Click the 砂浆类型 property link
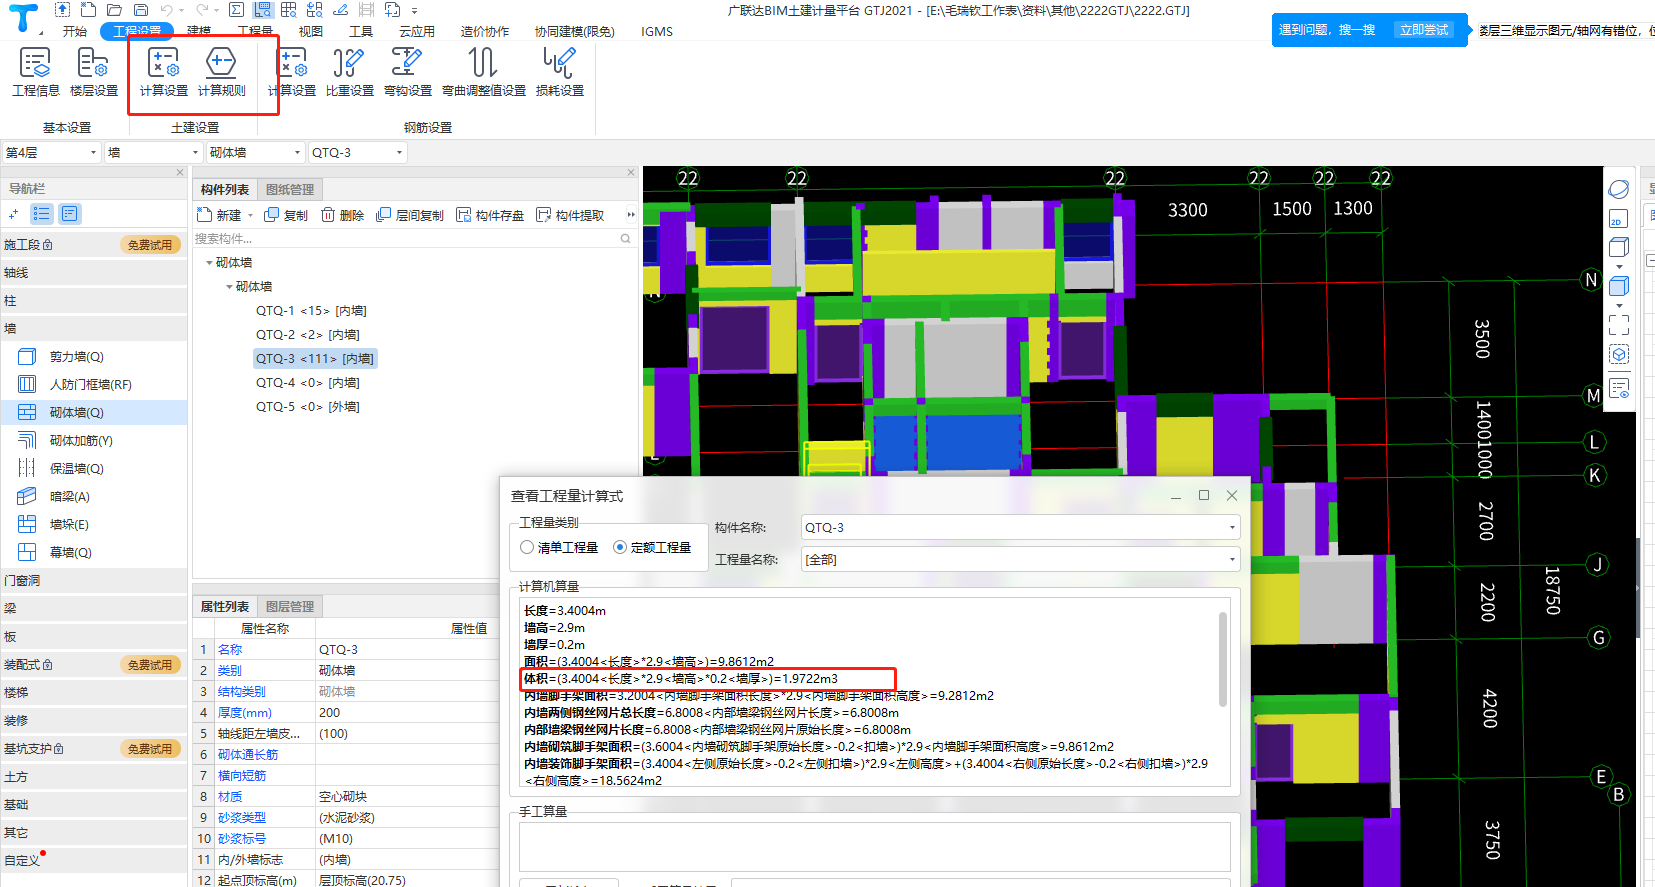 click(x=242, y=818)
